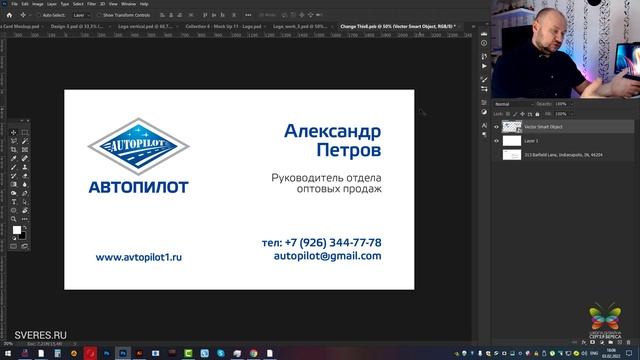Select the Dodge tool
The height and width of the screenshot is (360, 640).
(13, 193)
